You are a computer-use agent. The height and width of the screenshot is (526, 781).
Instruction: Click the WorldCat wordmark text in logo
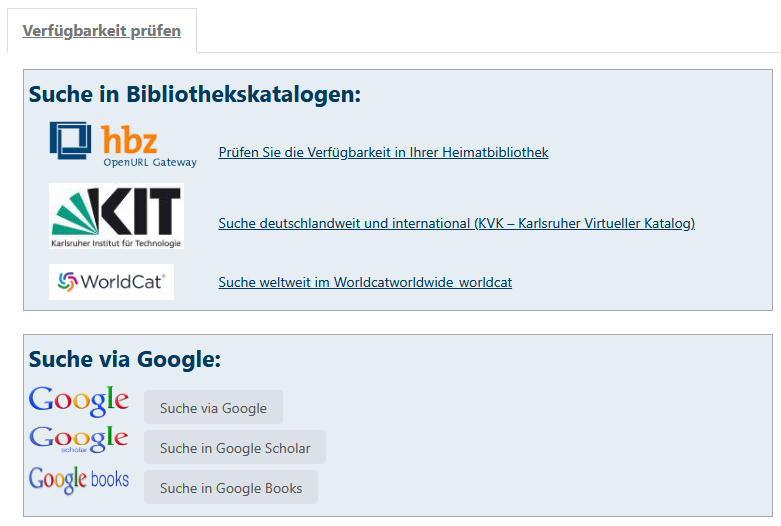[x=121, y=282]
